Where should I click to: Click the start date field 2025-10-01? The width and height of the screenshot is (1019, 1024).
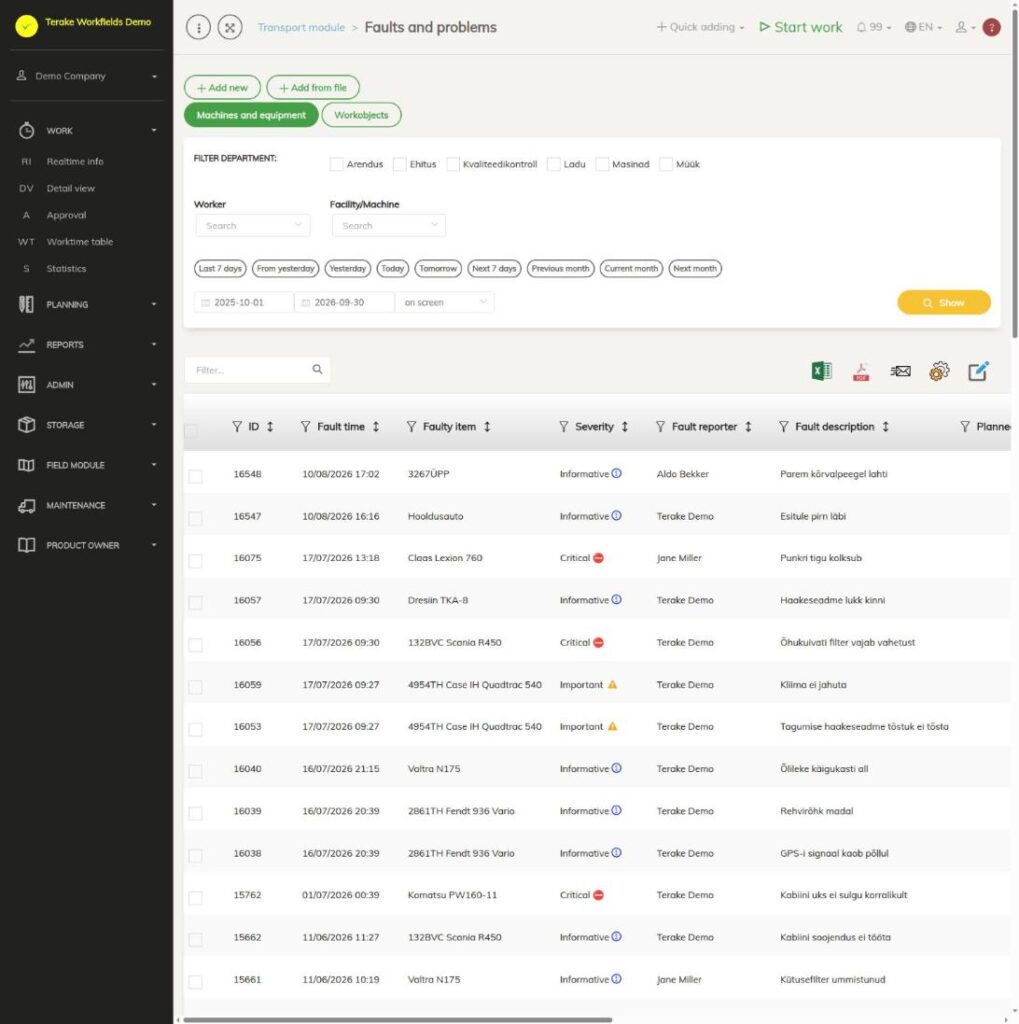click(244, 302)
